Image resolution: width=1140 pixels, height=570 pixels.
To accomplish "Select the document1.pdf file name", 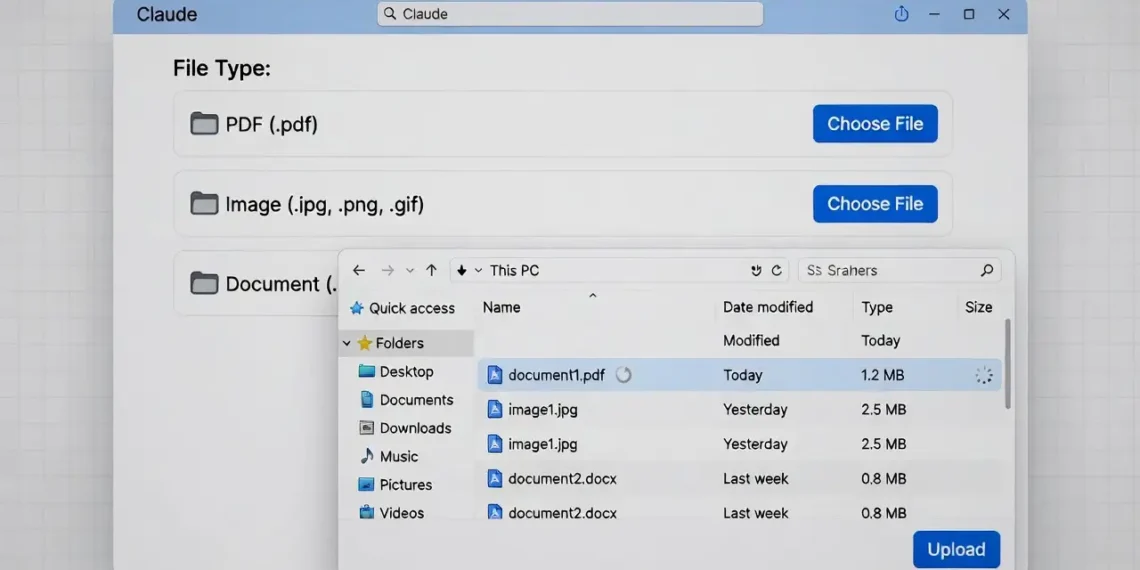I will coord(556,375).
